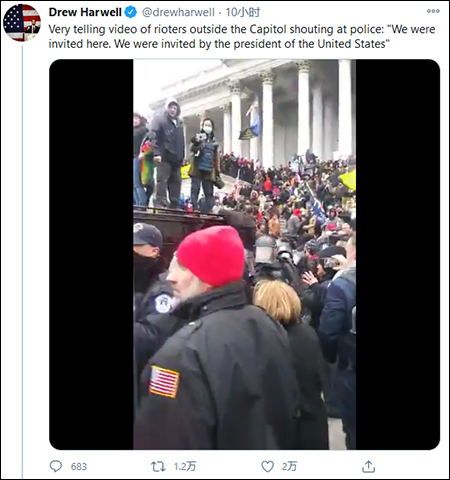450x480 pixels.
Task: Click the blue verified badge
Action: (x=130, y=12)
